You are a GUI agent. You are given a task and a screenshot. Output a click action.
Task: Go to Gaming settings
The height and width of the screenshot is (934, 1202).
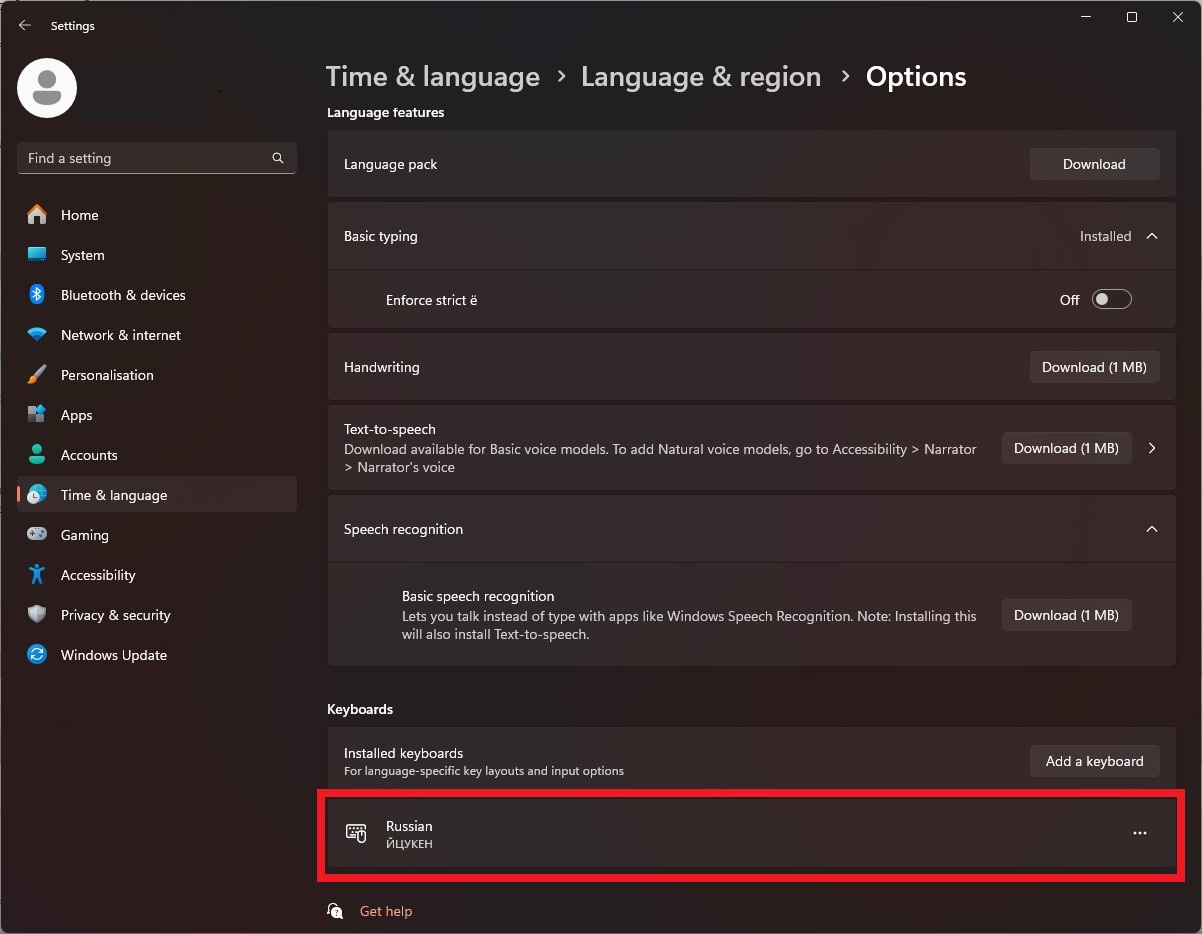pos(157,535)
